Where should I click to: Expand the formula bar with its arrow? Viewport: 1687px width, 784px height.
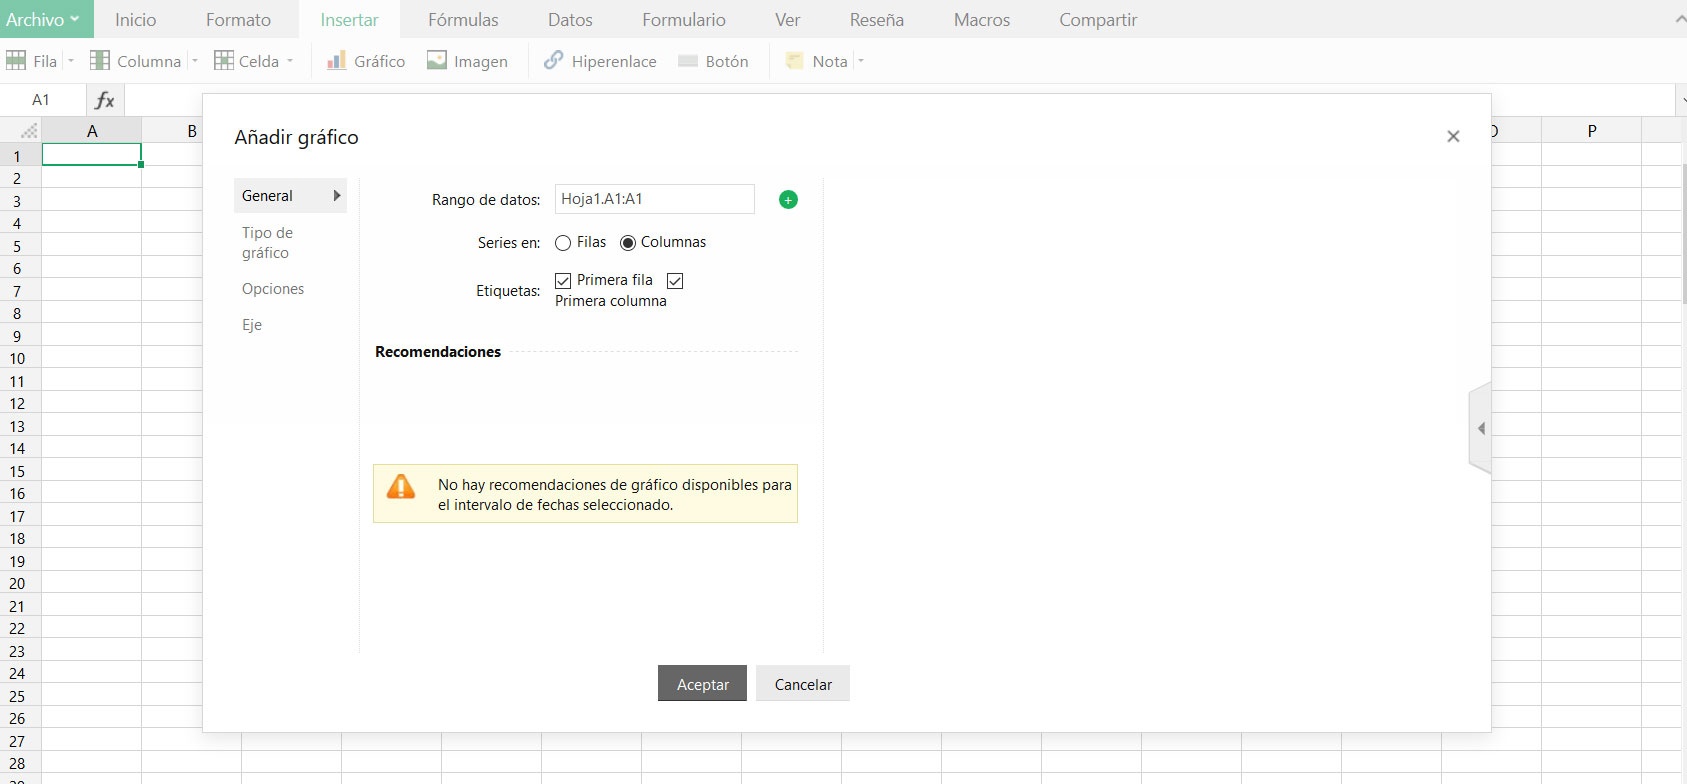(1680, 100)
